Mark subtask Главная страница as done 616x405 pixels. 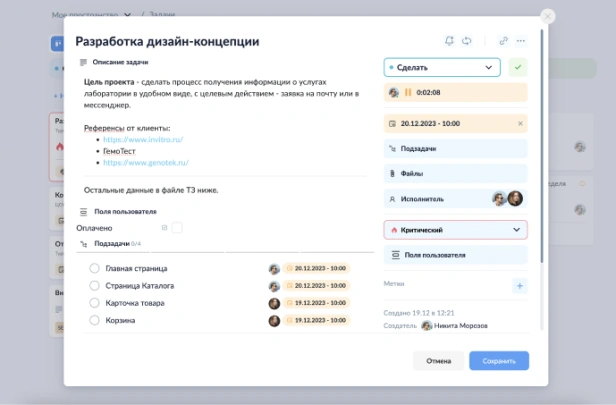pos(94,269)
